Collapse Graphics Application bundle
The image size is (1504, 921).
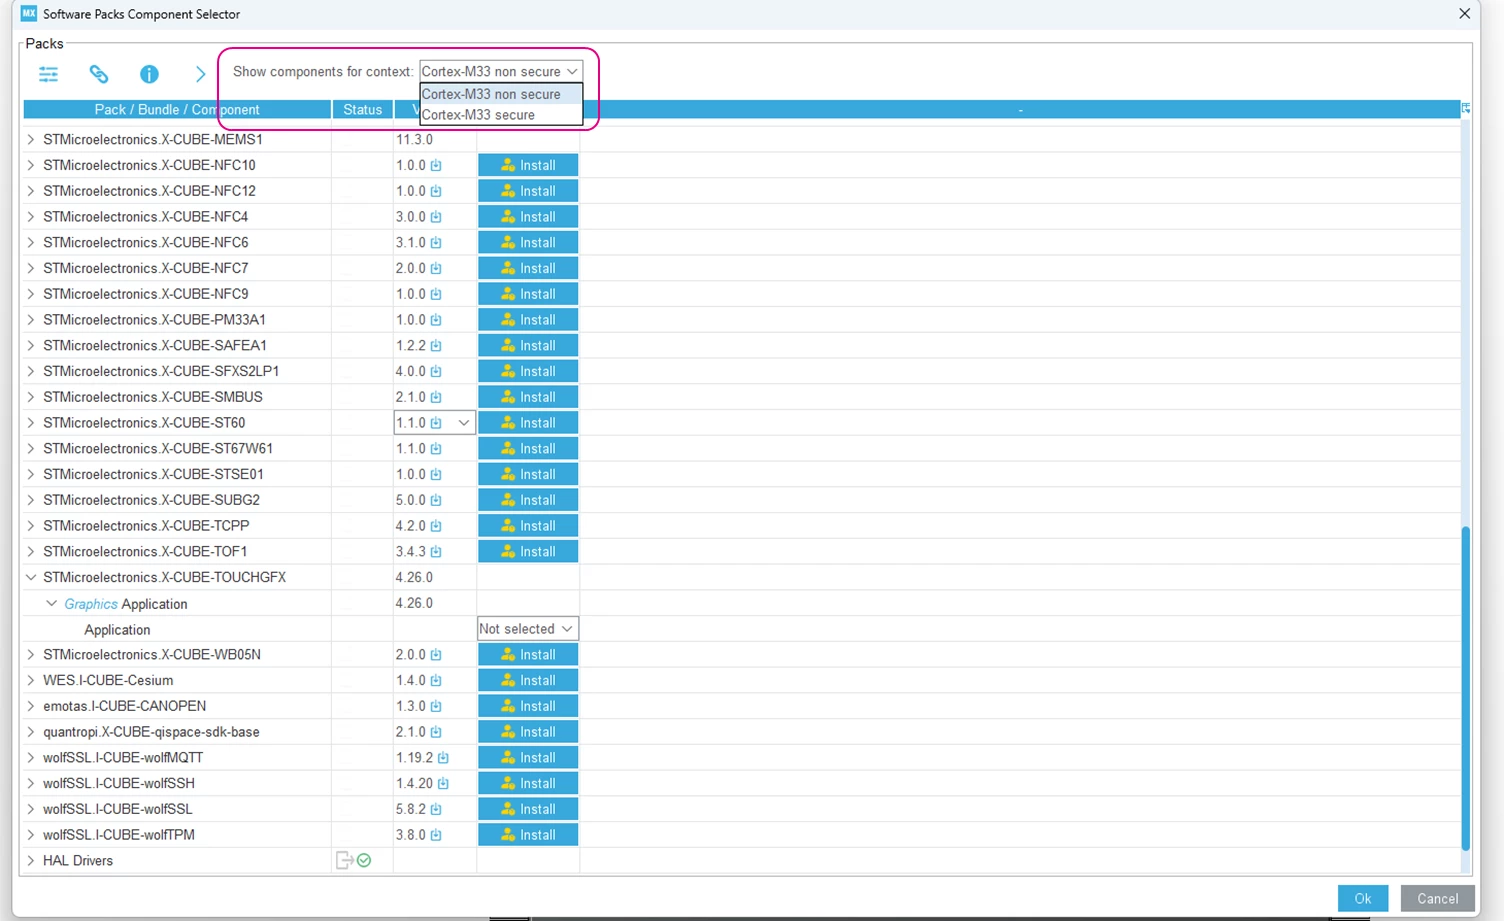pos(52,603)
